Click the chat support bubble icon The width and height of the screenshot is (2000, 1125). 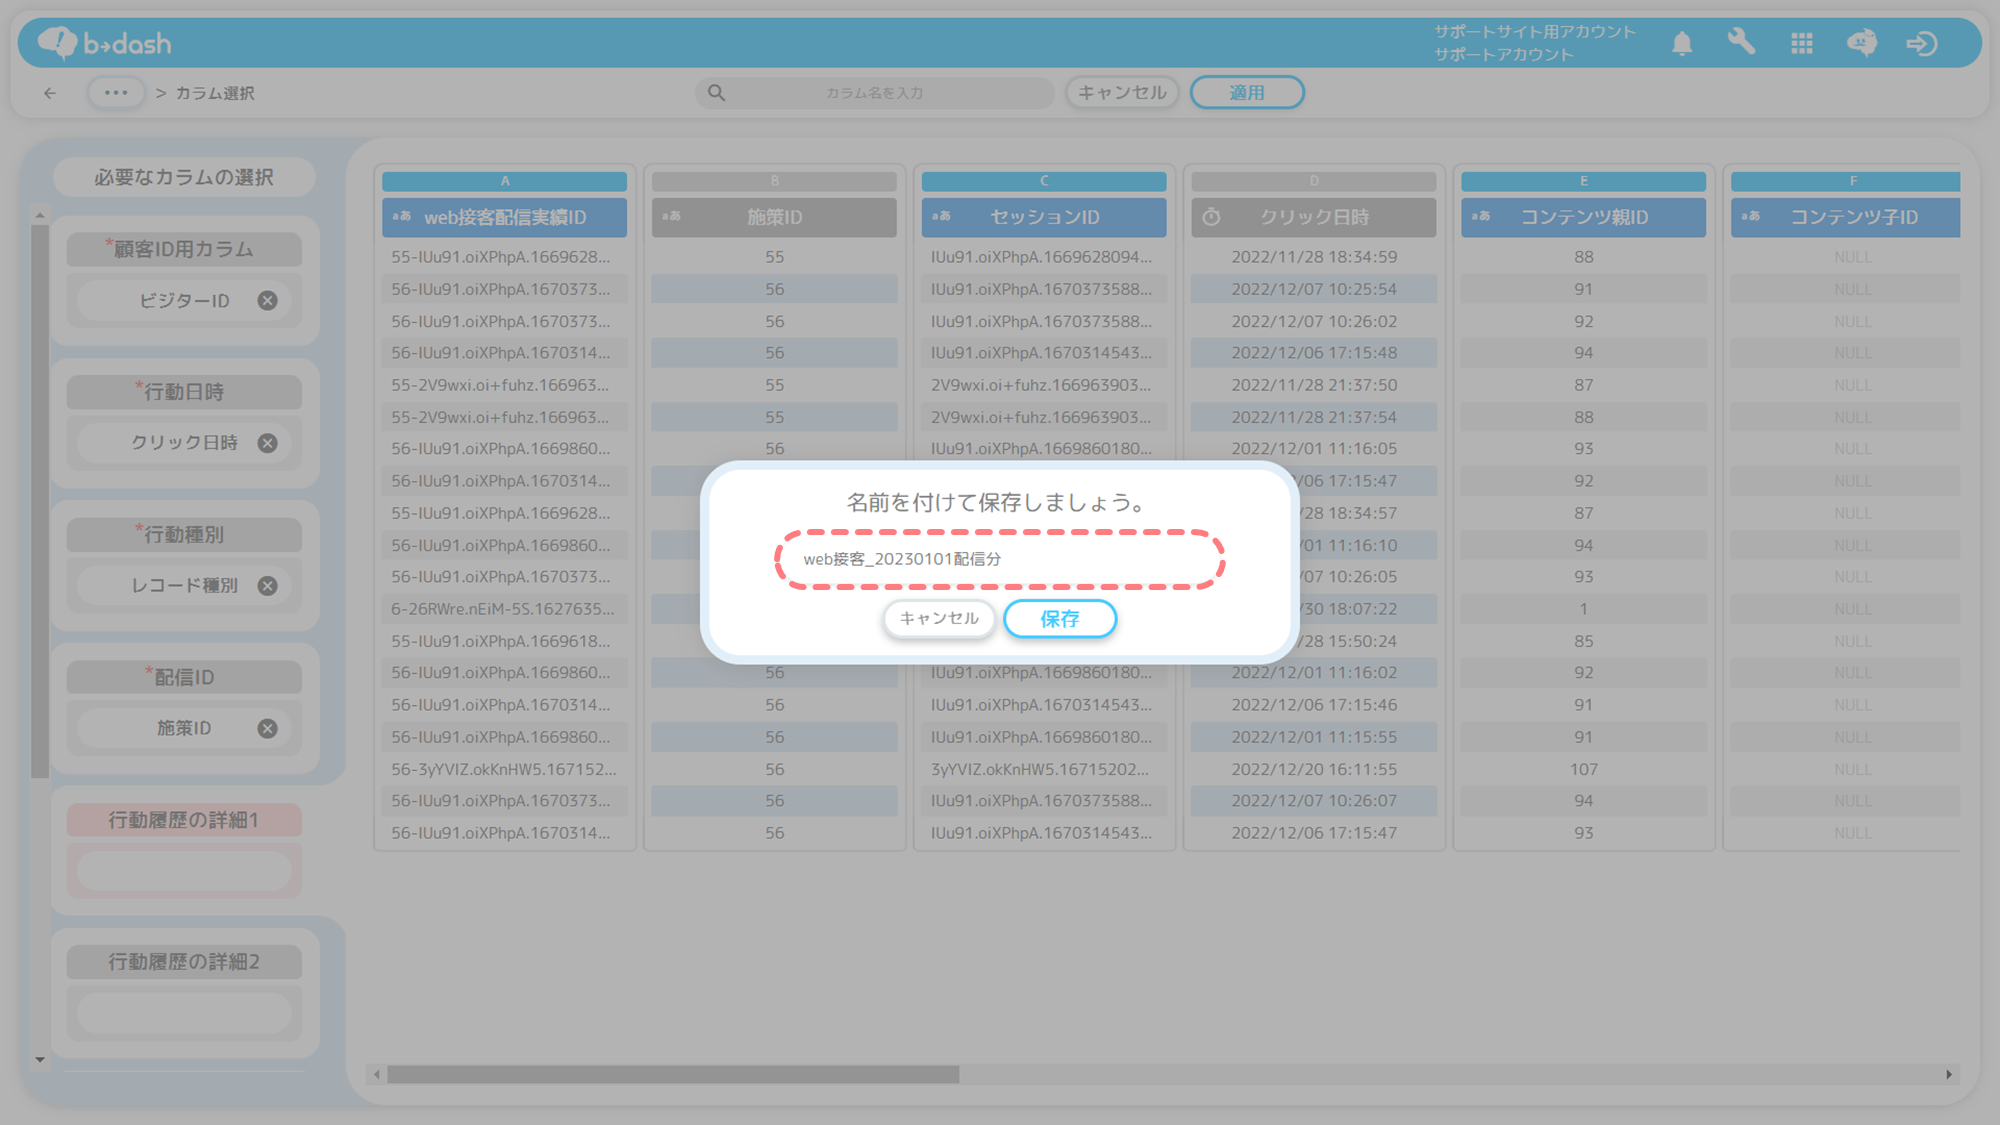coord(1861,43)
